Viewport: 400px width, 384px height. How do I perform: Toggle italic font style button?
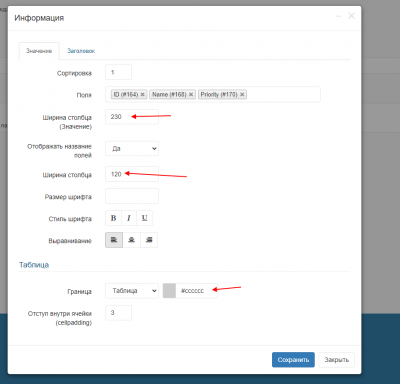(129, 218)
